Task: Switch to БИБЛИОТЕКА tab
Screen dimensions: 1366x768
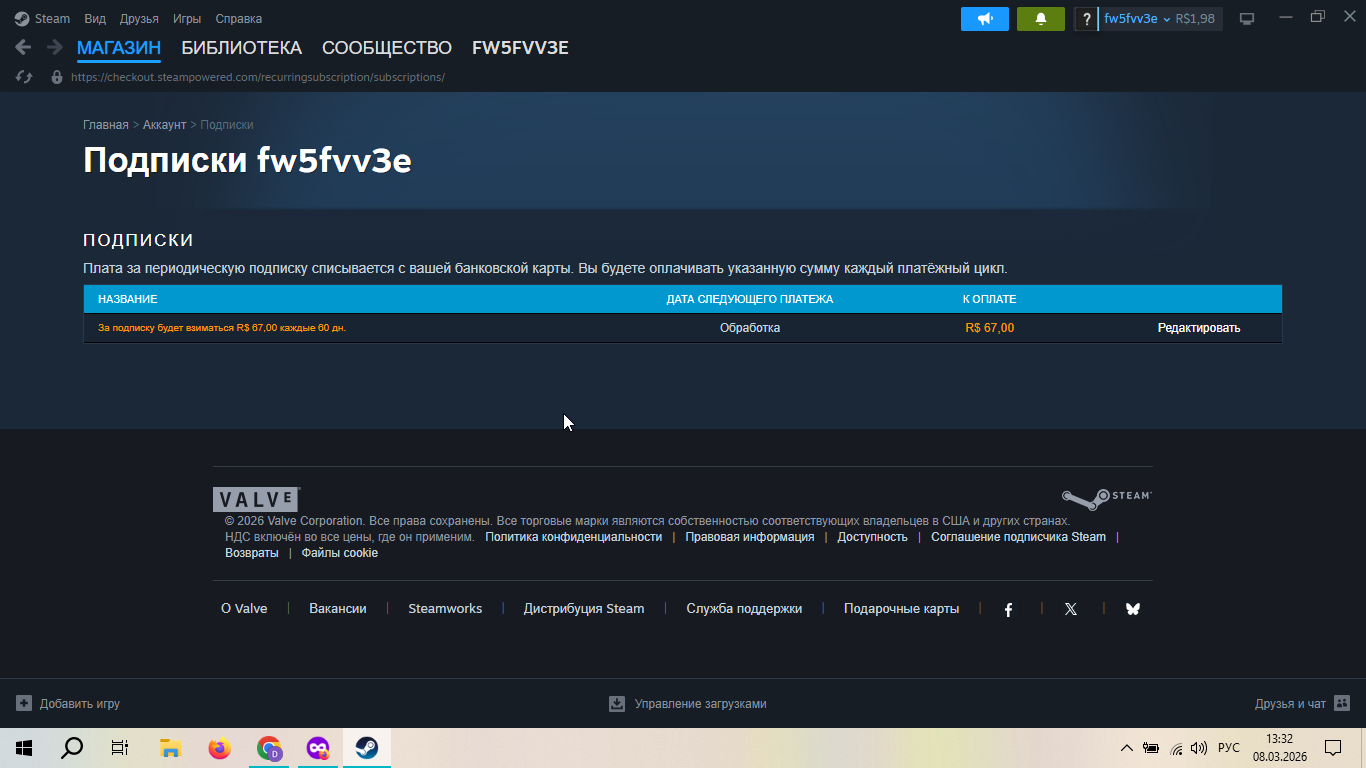Action: pyautogui.click(x=241, y=48)
